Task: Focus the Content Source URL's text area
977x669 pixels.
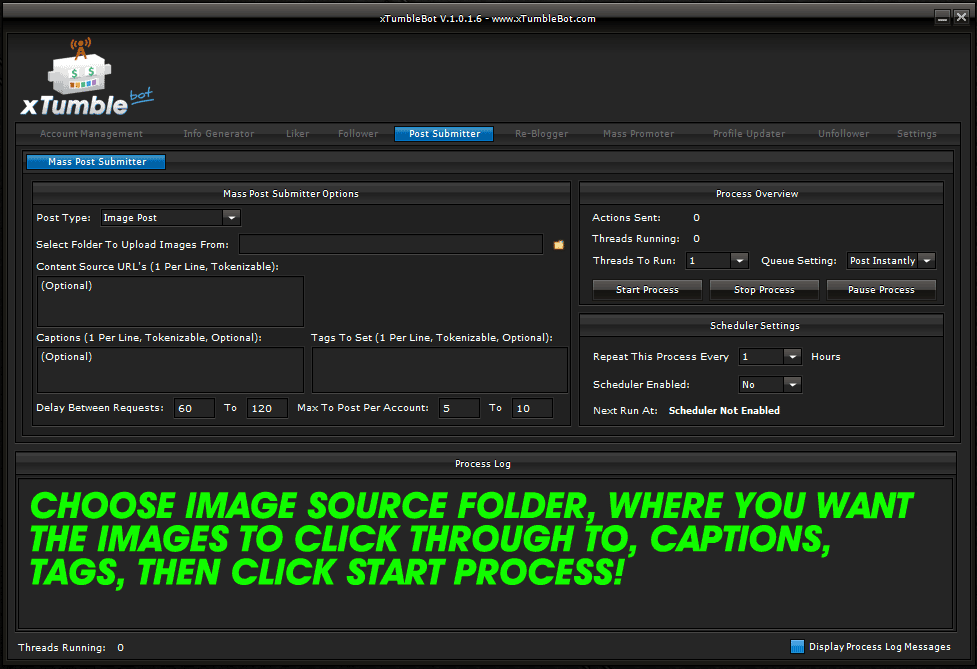Action: tap(170, 301)
